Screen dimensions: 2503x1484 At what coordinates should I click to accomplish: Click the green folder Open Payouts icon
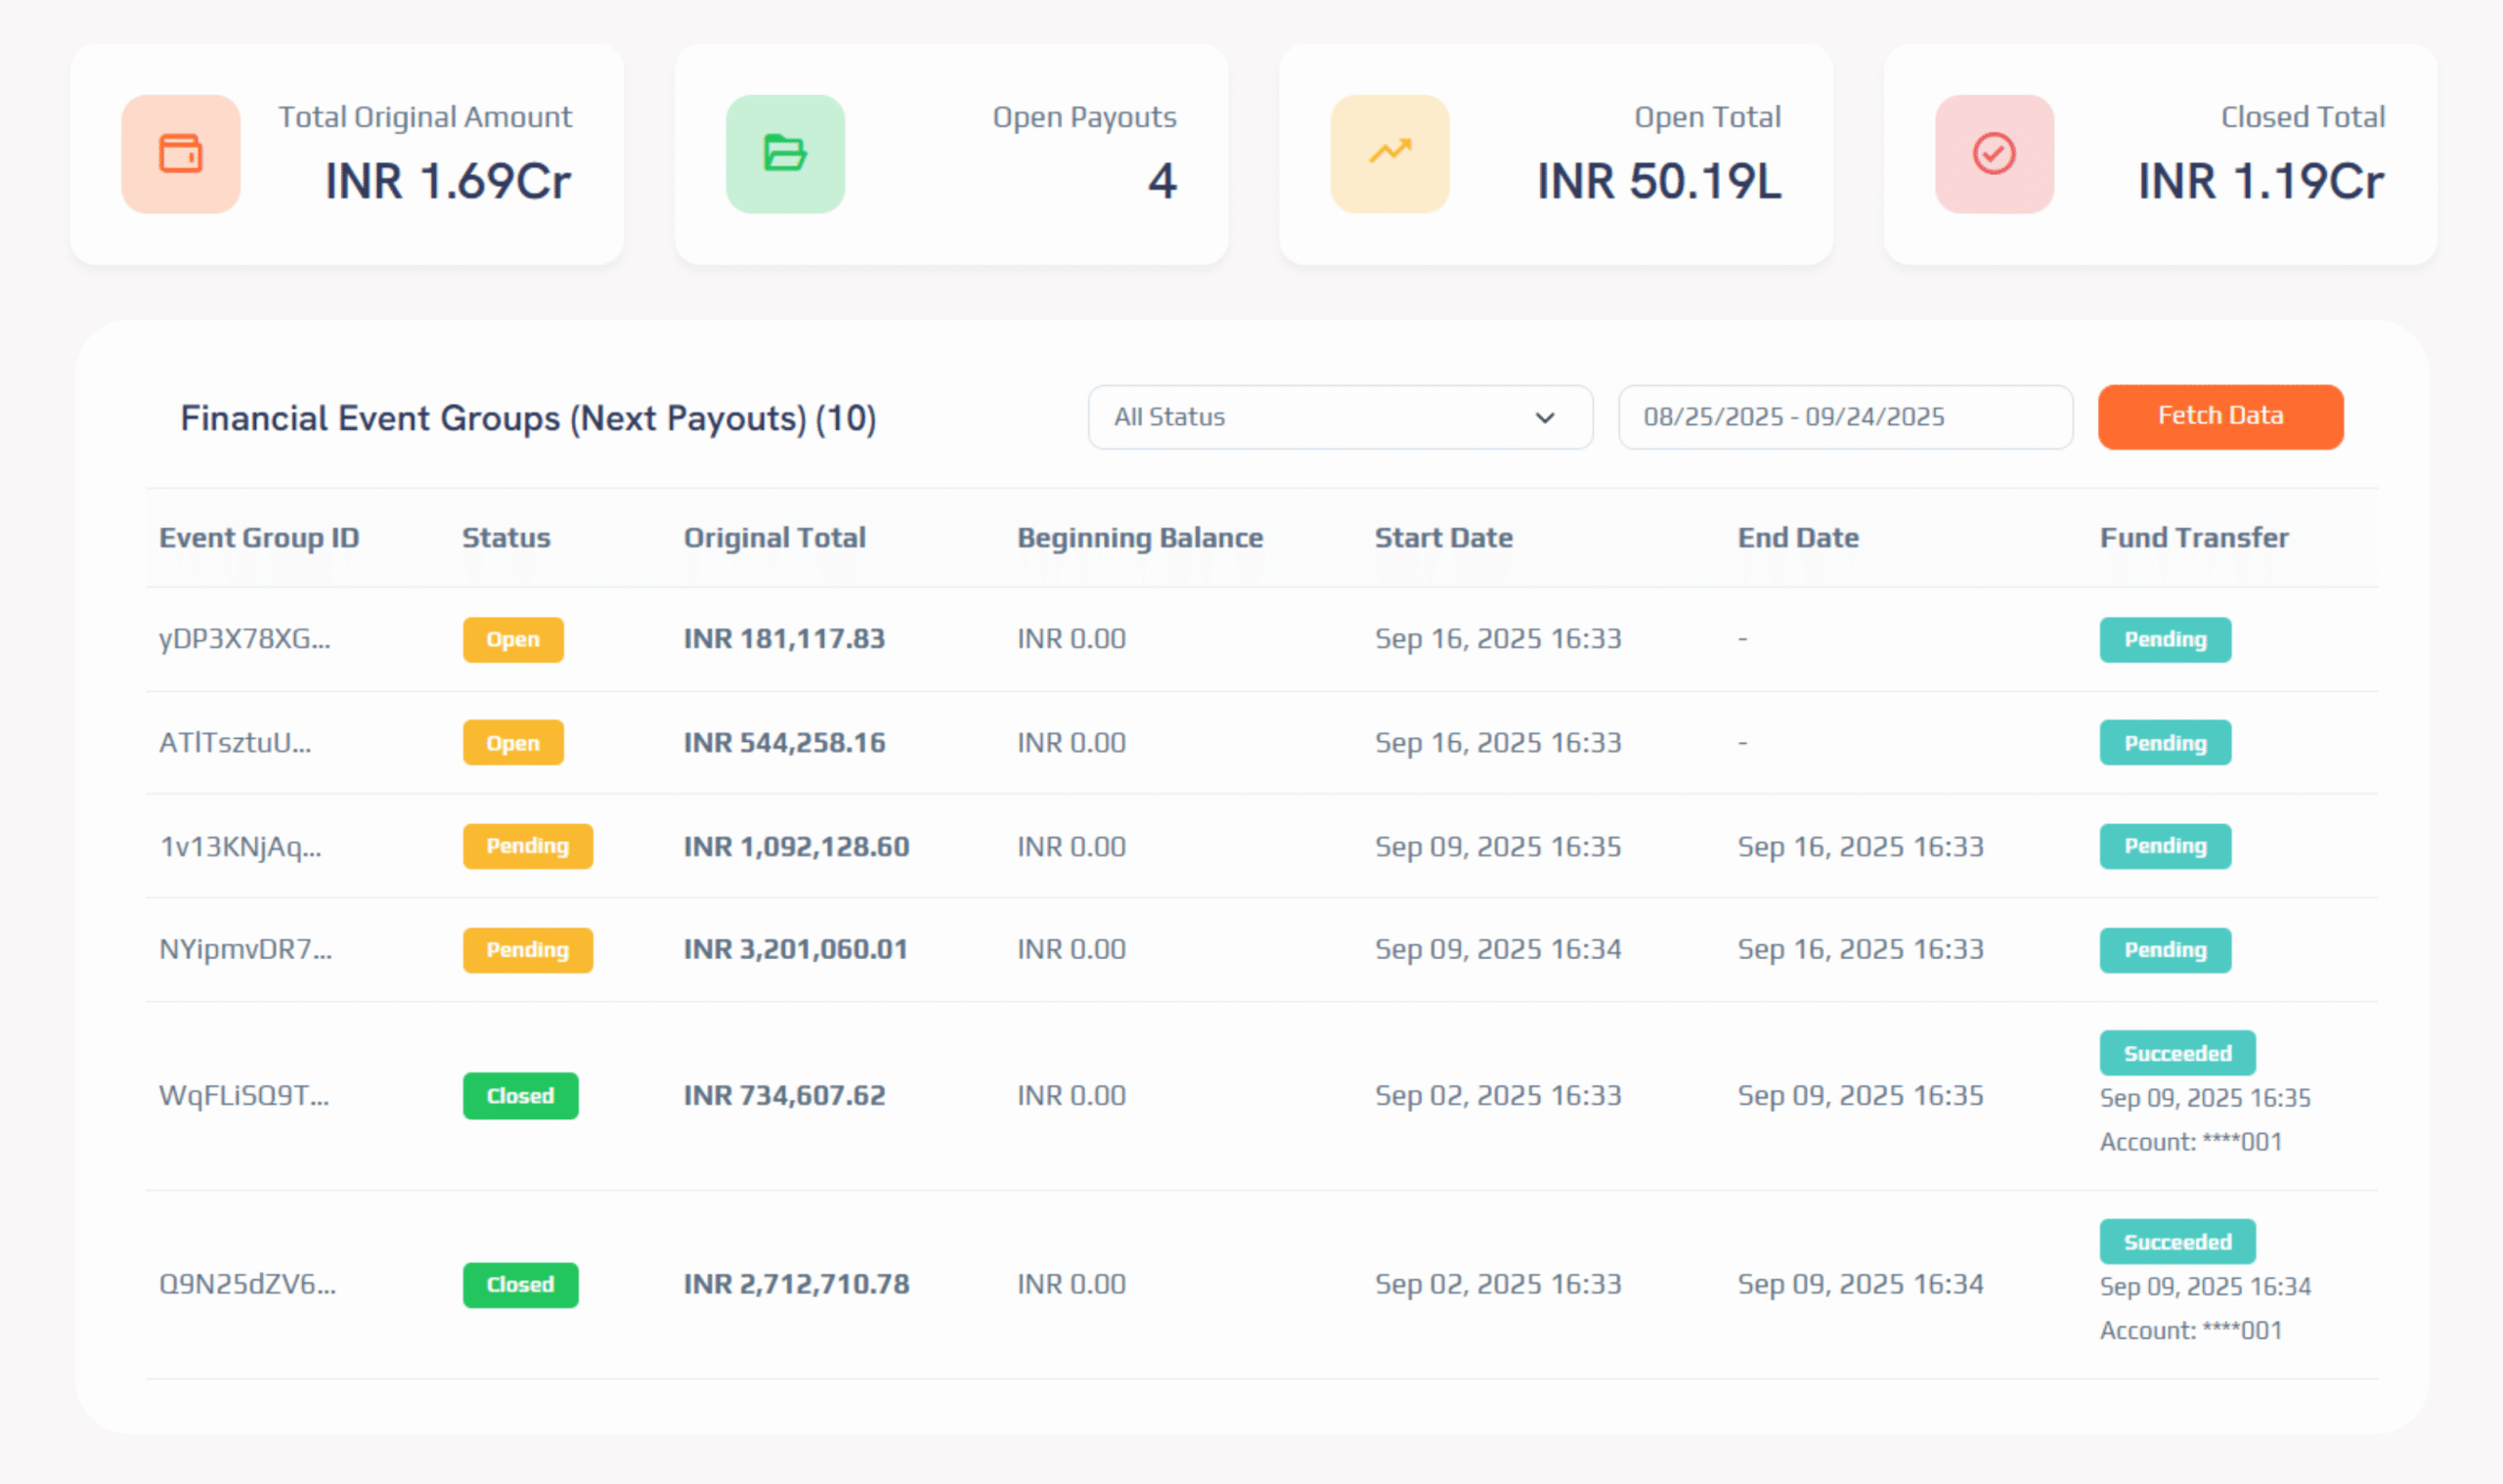coord(785,154)
